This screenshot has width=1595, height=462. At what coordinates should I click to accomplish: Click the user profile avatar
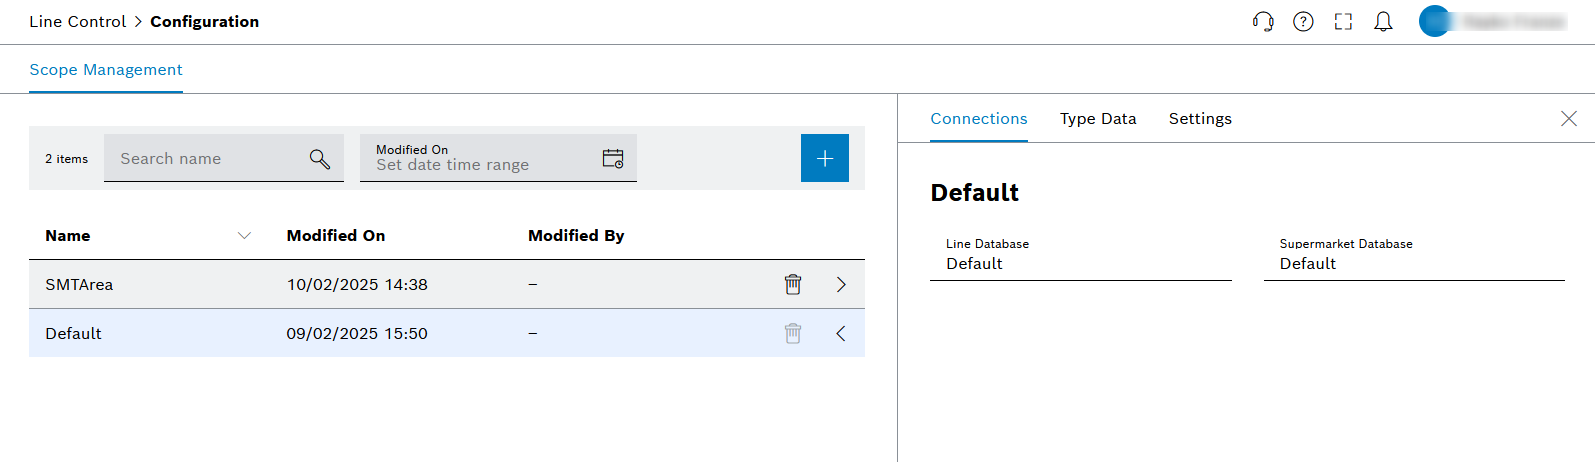[1435, 21]
